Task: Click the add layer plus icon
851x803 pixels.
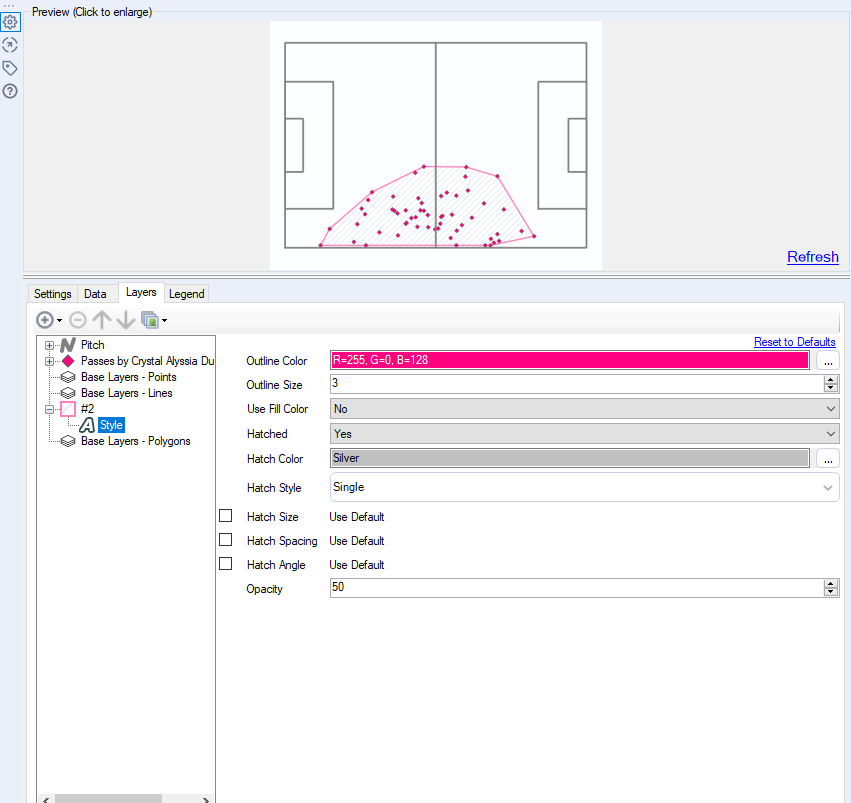Action: click(45, 320)
